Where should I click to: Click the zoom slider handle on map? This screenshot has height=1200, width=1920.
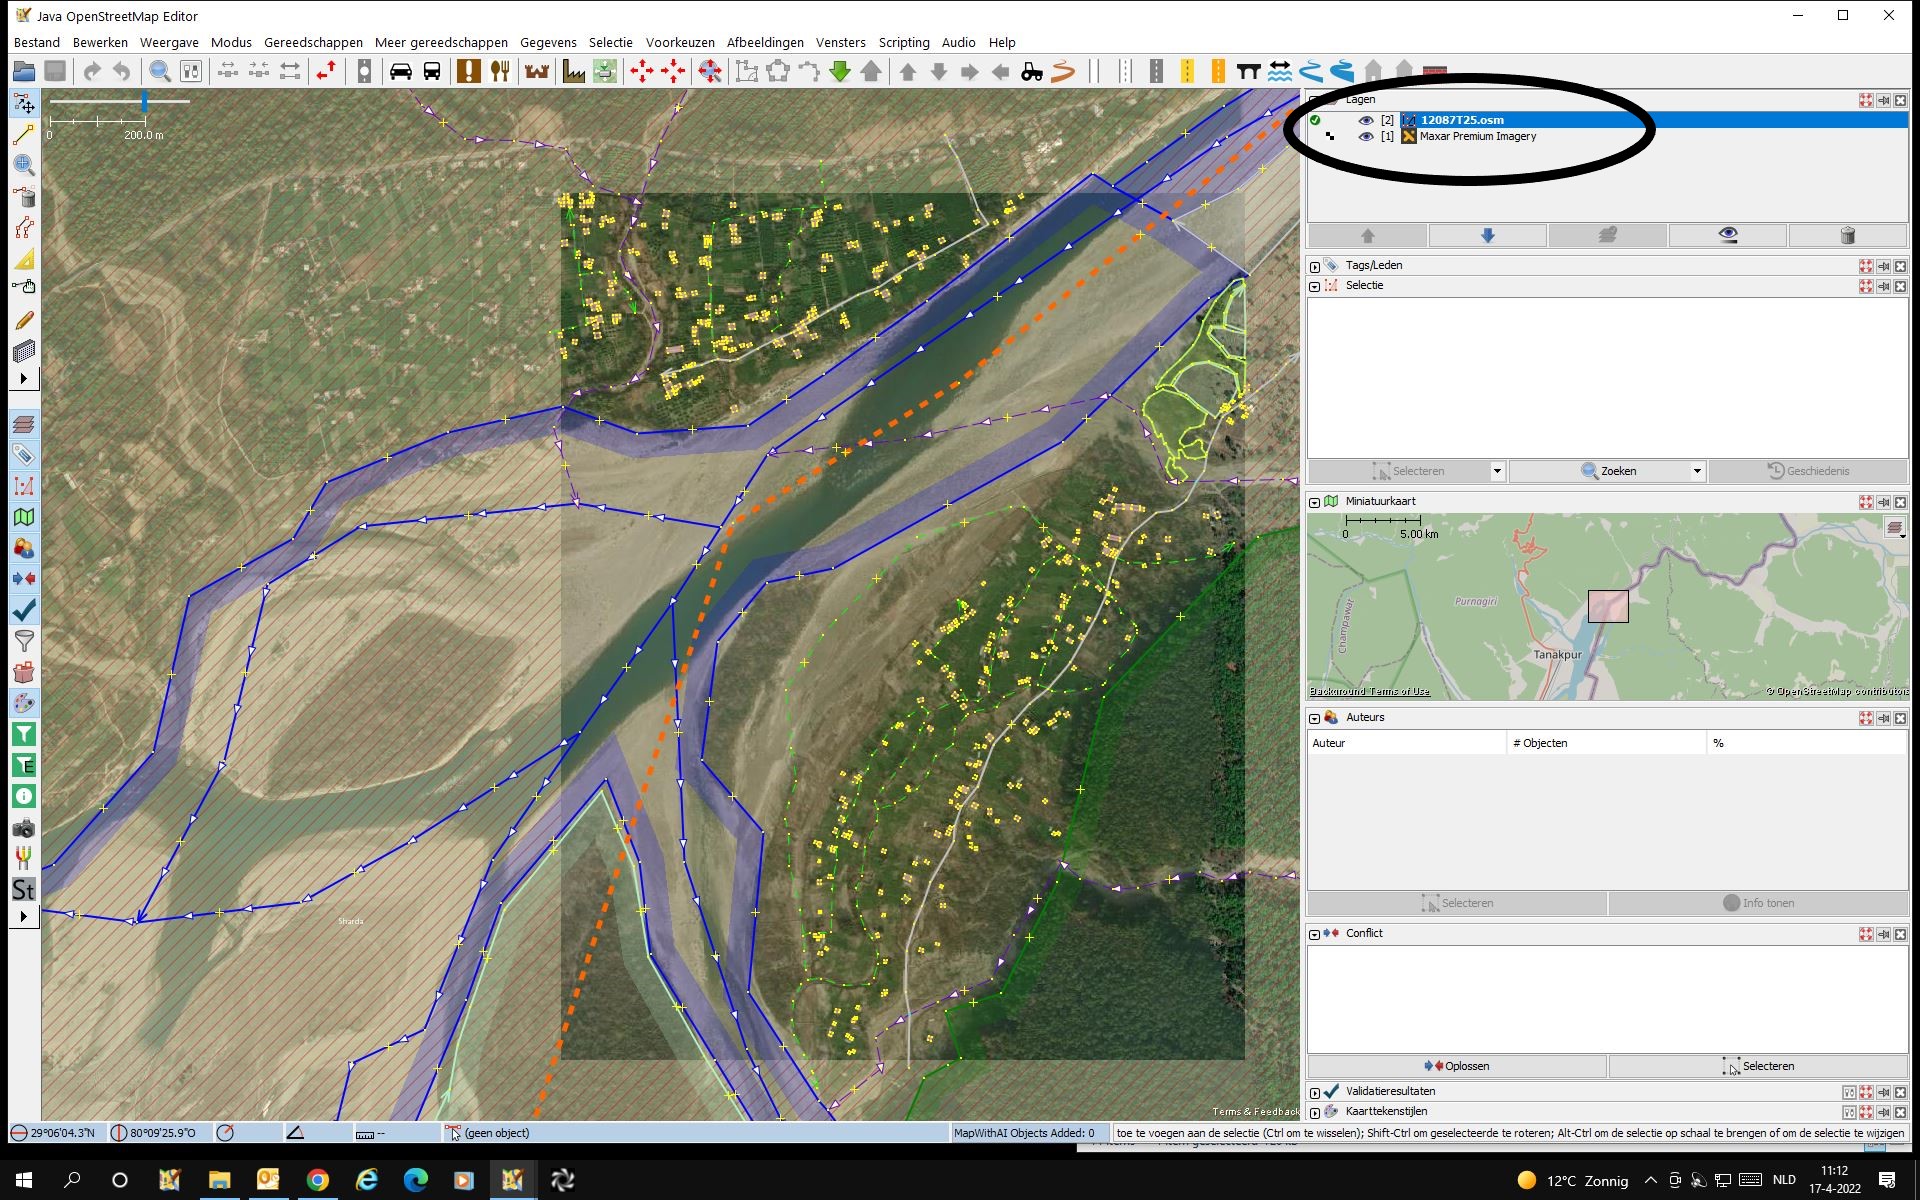[x=145, y=101]
